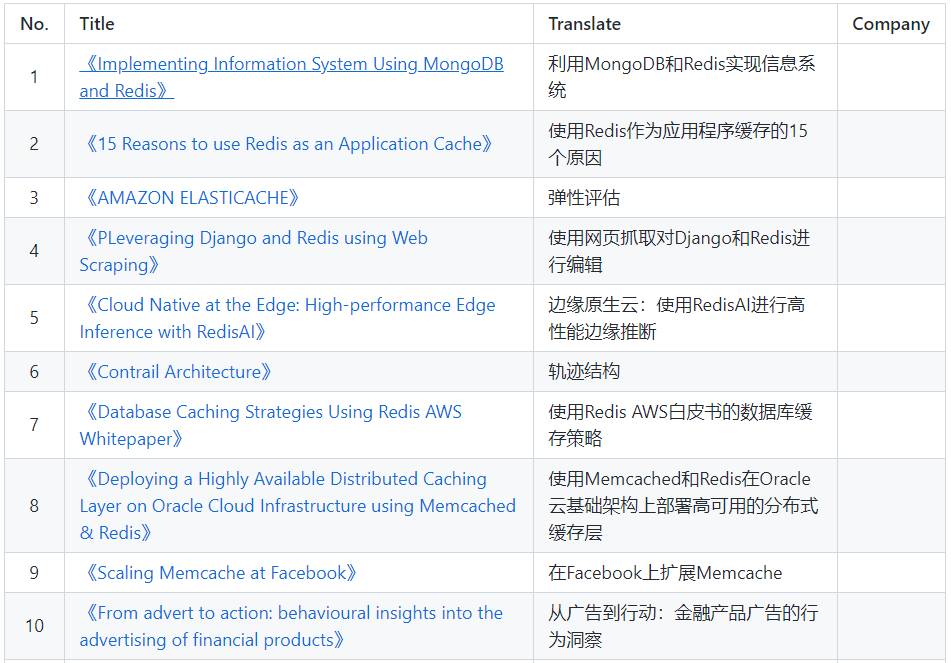This screenshot has width=951, height=663.
Task: Click the row number 5 cell
Action: pyautogui.click(x=35, y=318)
